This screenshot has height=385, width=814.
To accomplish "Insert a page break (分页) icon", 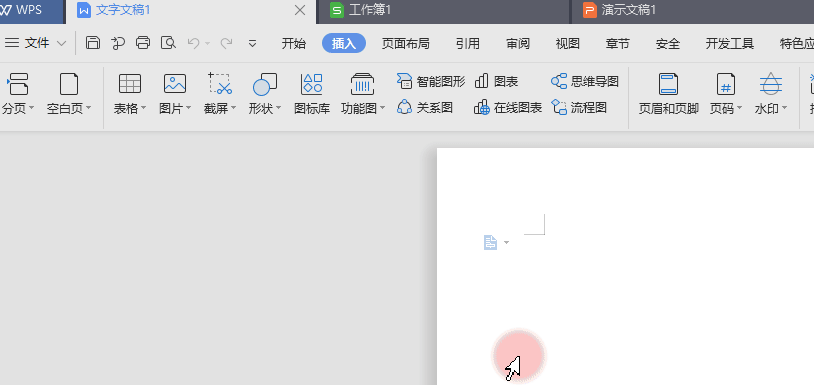I will [x=17, y=84].
